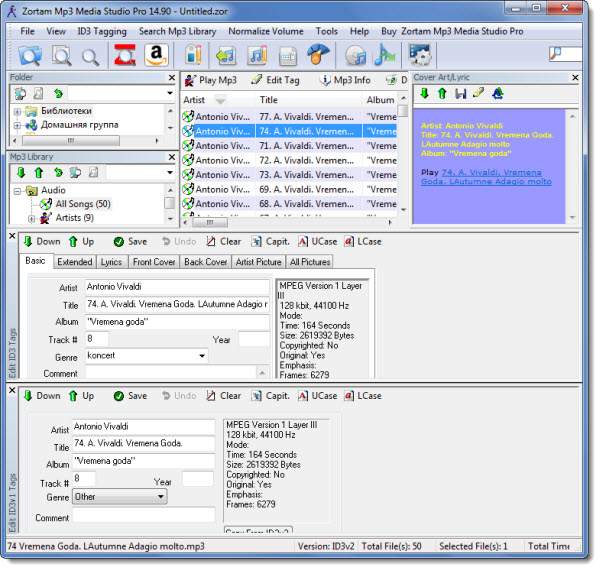Open the ID3 Tagging menu
Viewport: 600px width, 570px height.
click(104, 31)
